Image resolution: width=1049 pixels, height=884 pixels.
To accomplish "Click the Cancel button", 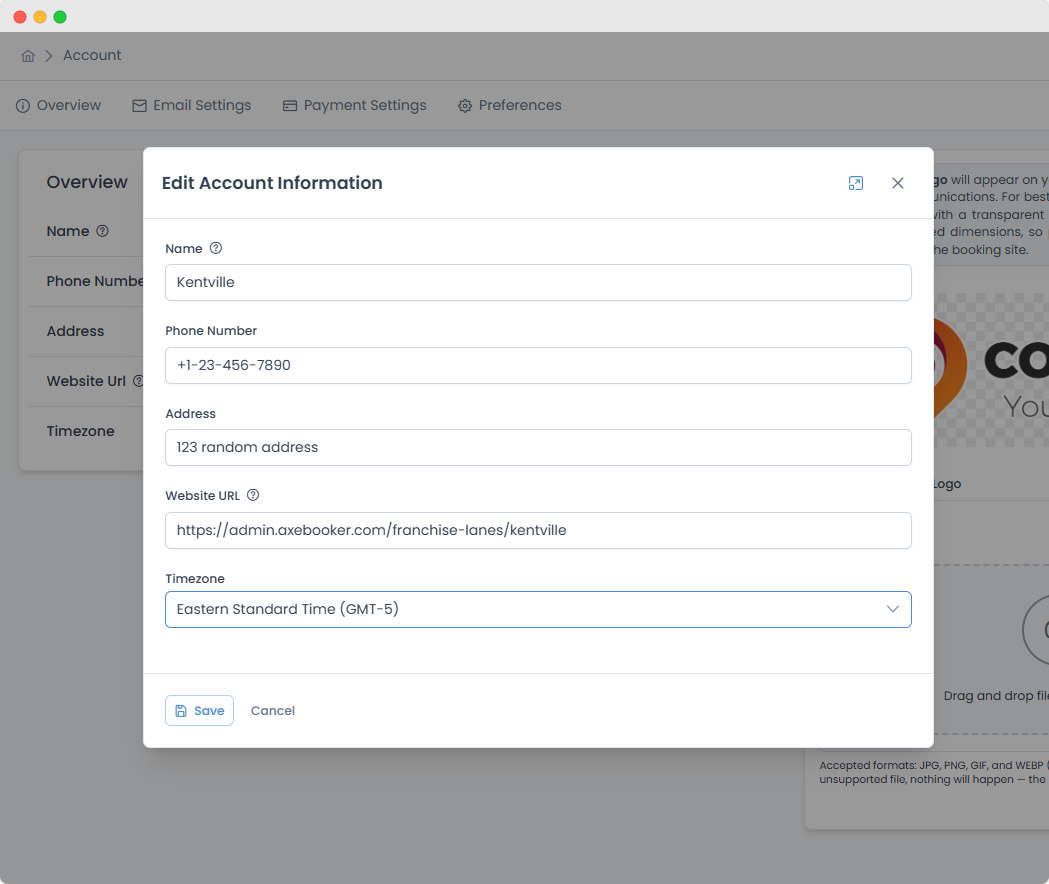I will (272, 711).
